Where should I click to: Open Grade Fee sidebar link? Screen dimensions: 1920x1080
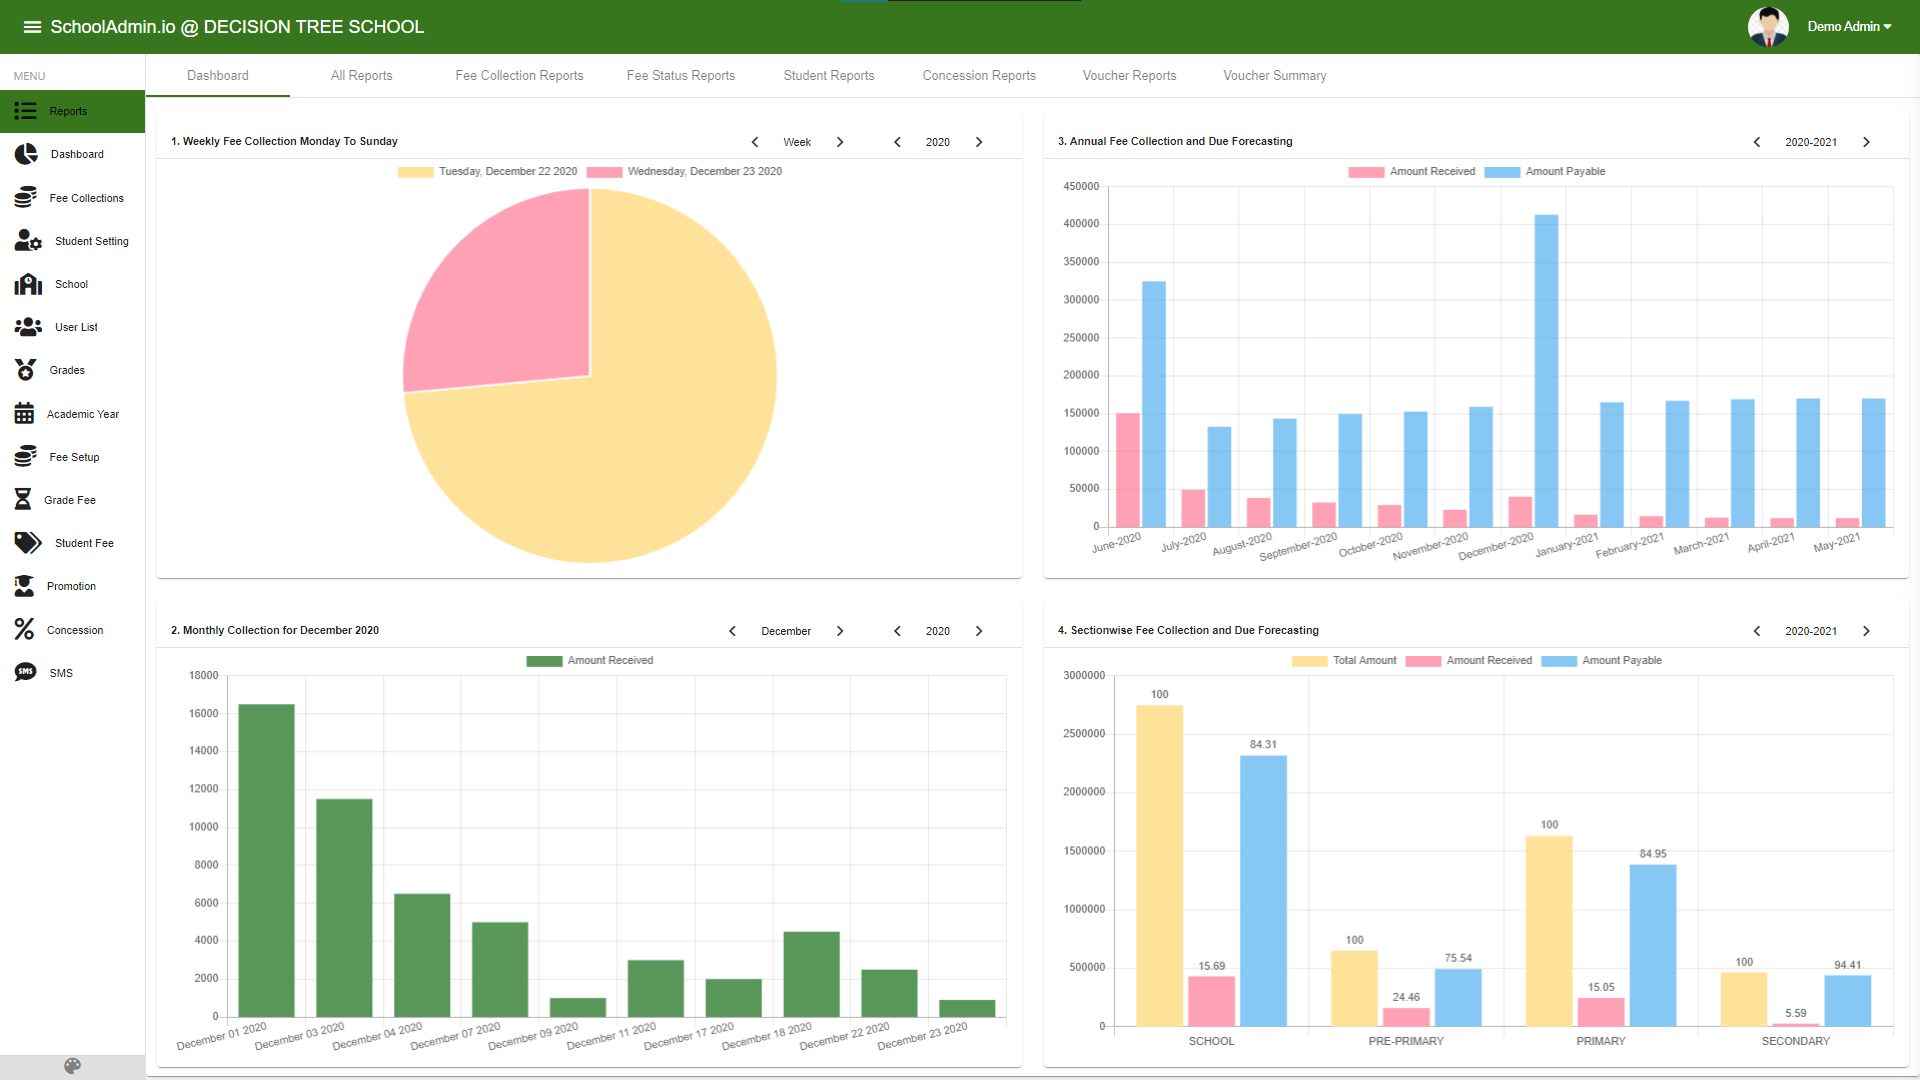[x=72, y=500]
